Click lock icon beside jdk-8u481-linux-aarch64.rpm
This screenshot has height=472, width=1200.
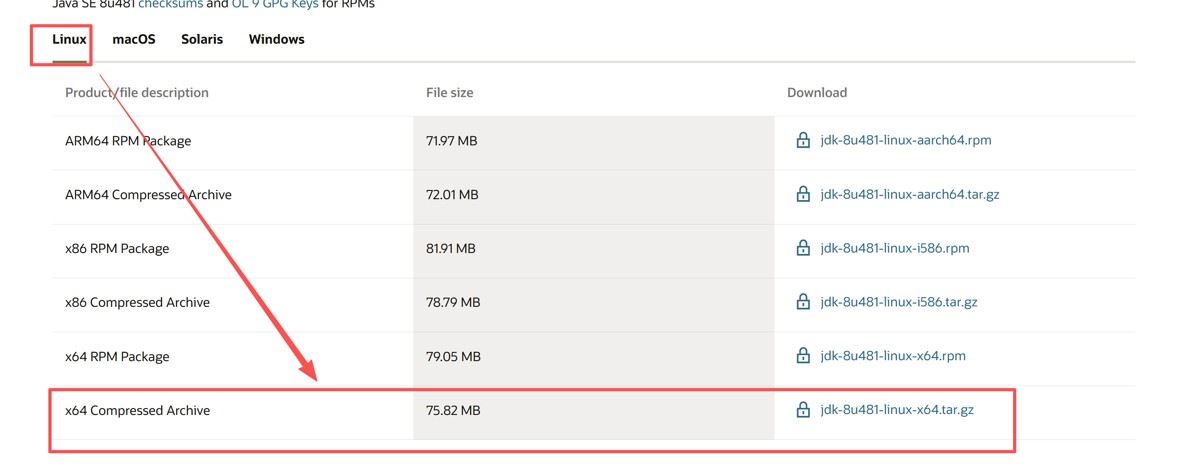(802, 140)
